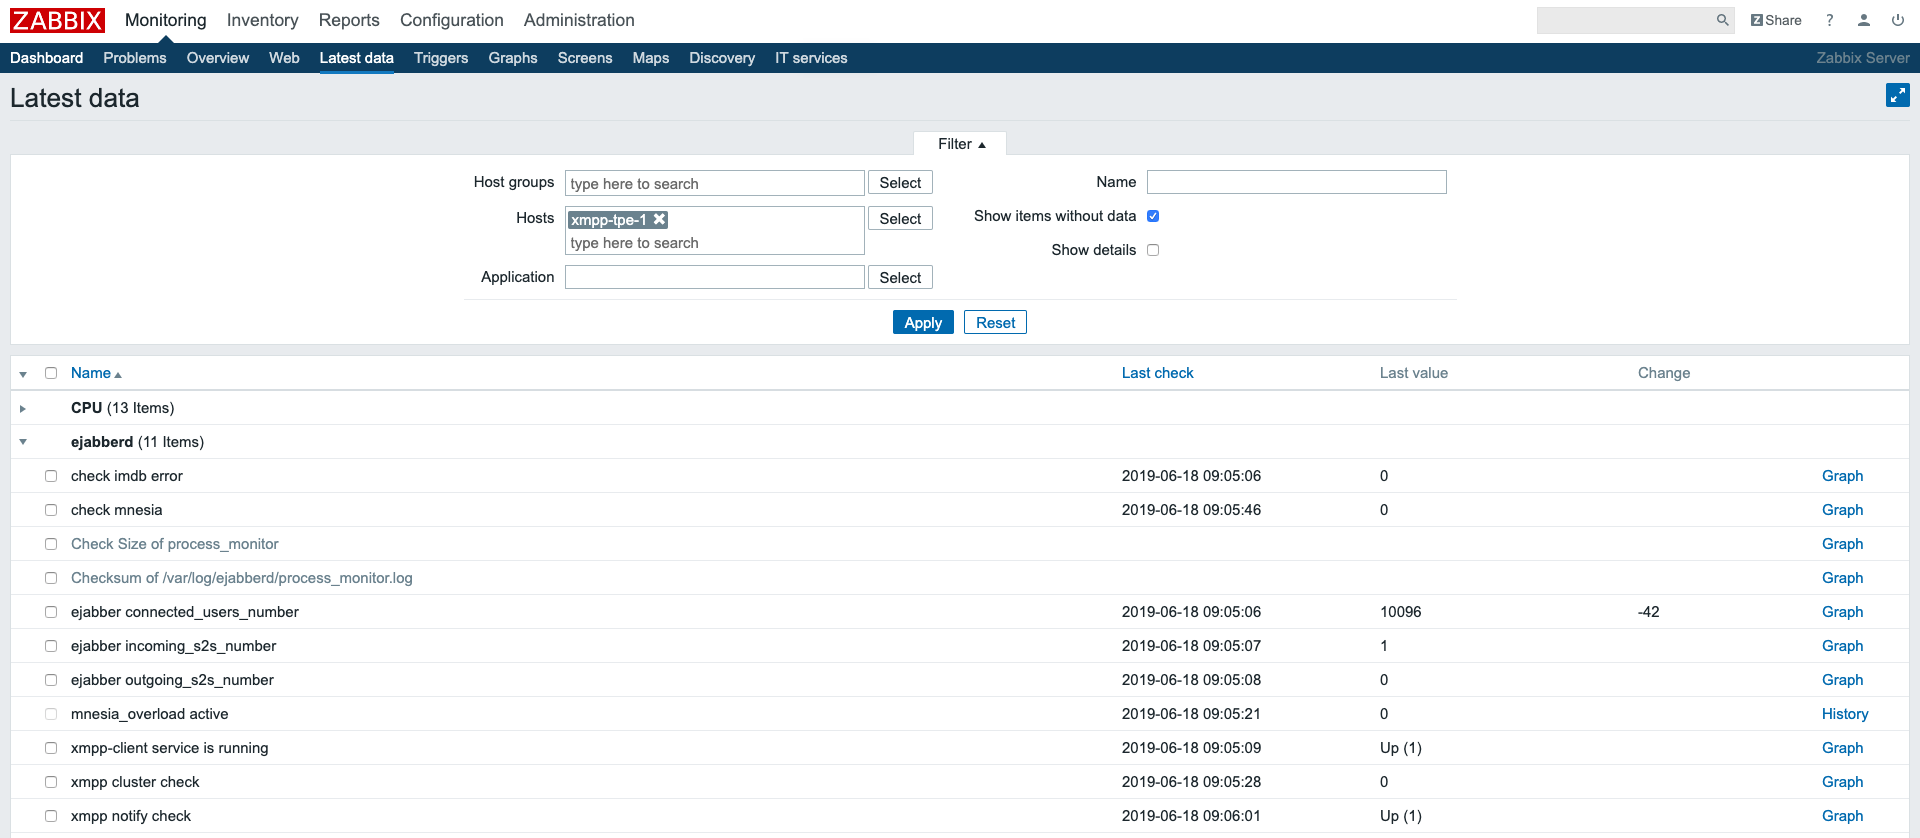The width and height of the screenshot is (1920, 838).
Task: Sort the table by Name column
Action: [91, 373]
